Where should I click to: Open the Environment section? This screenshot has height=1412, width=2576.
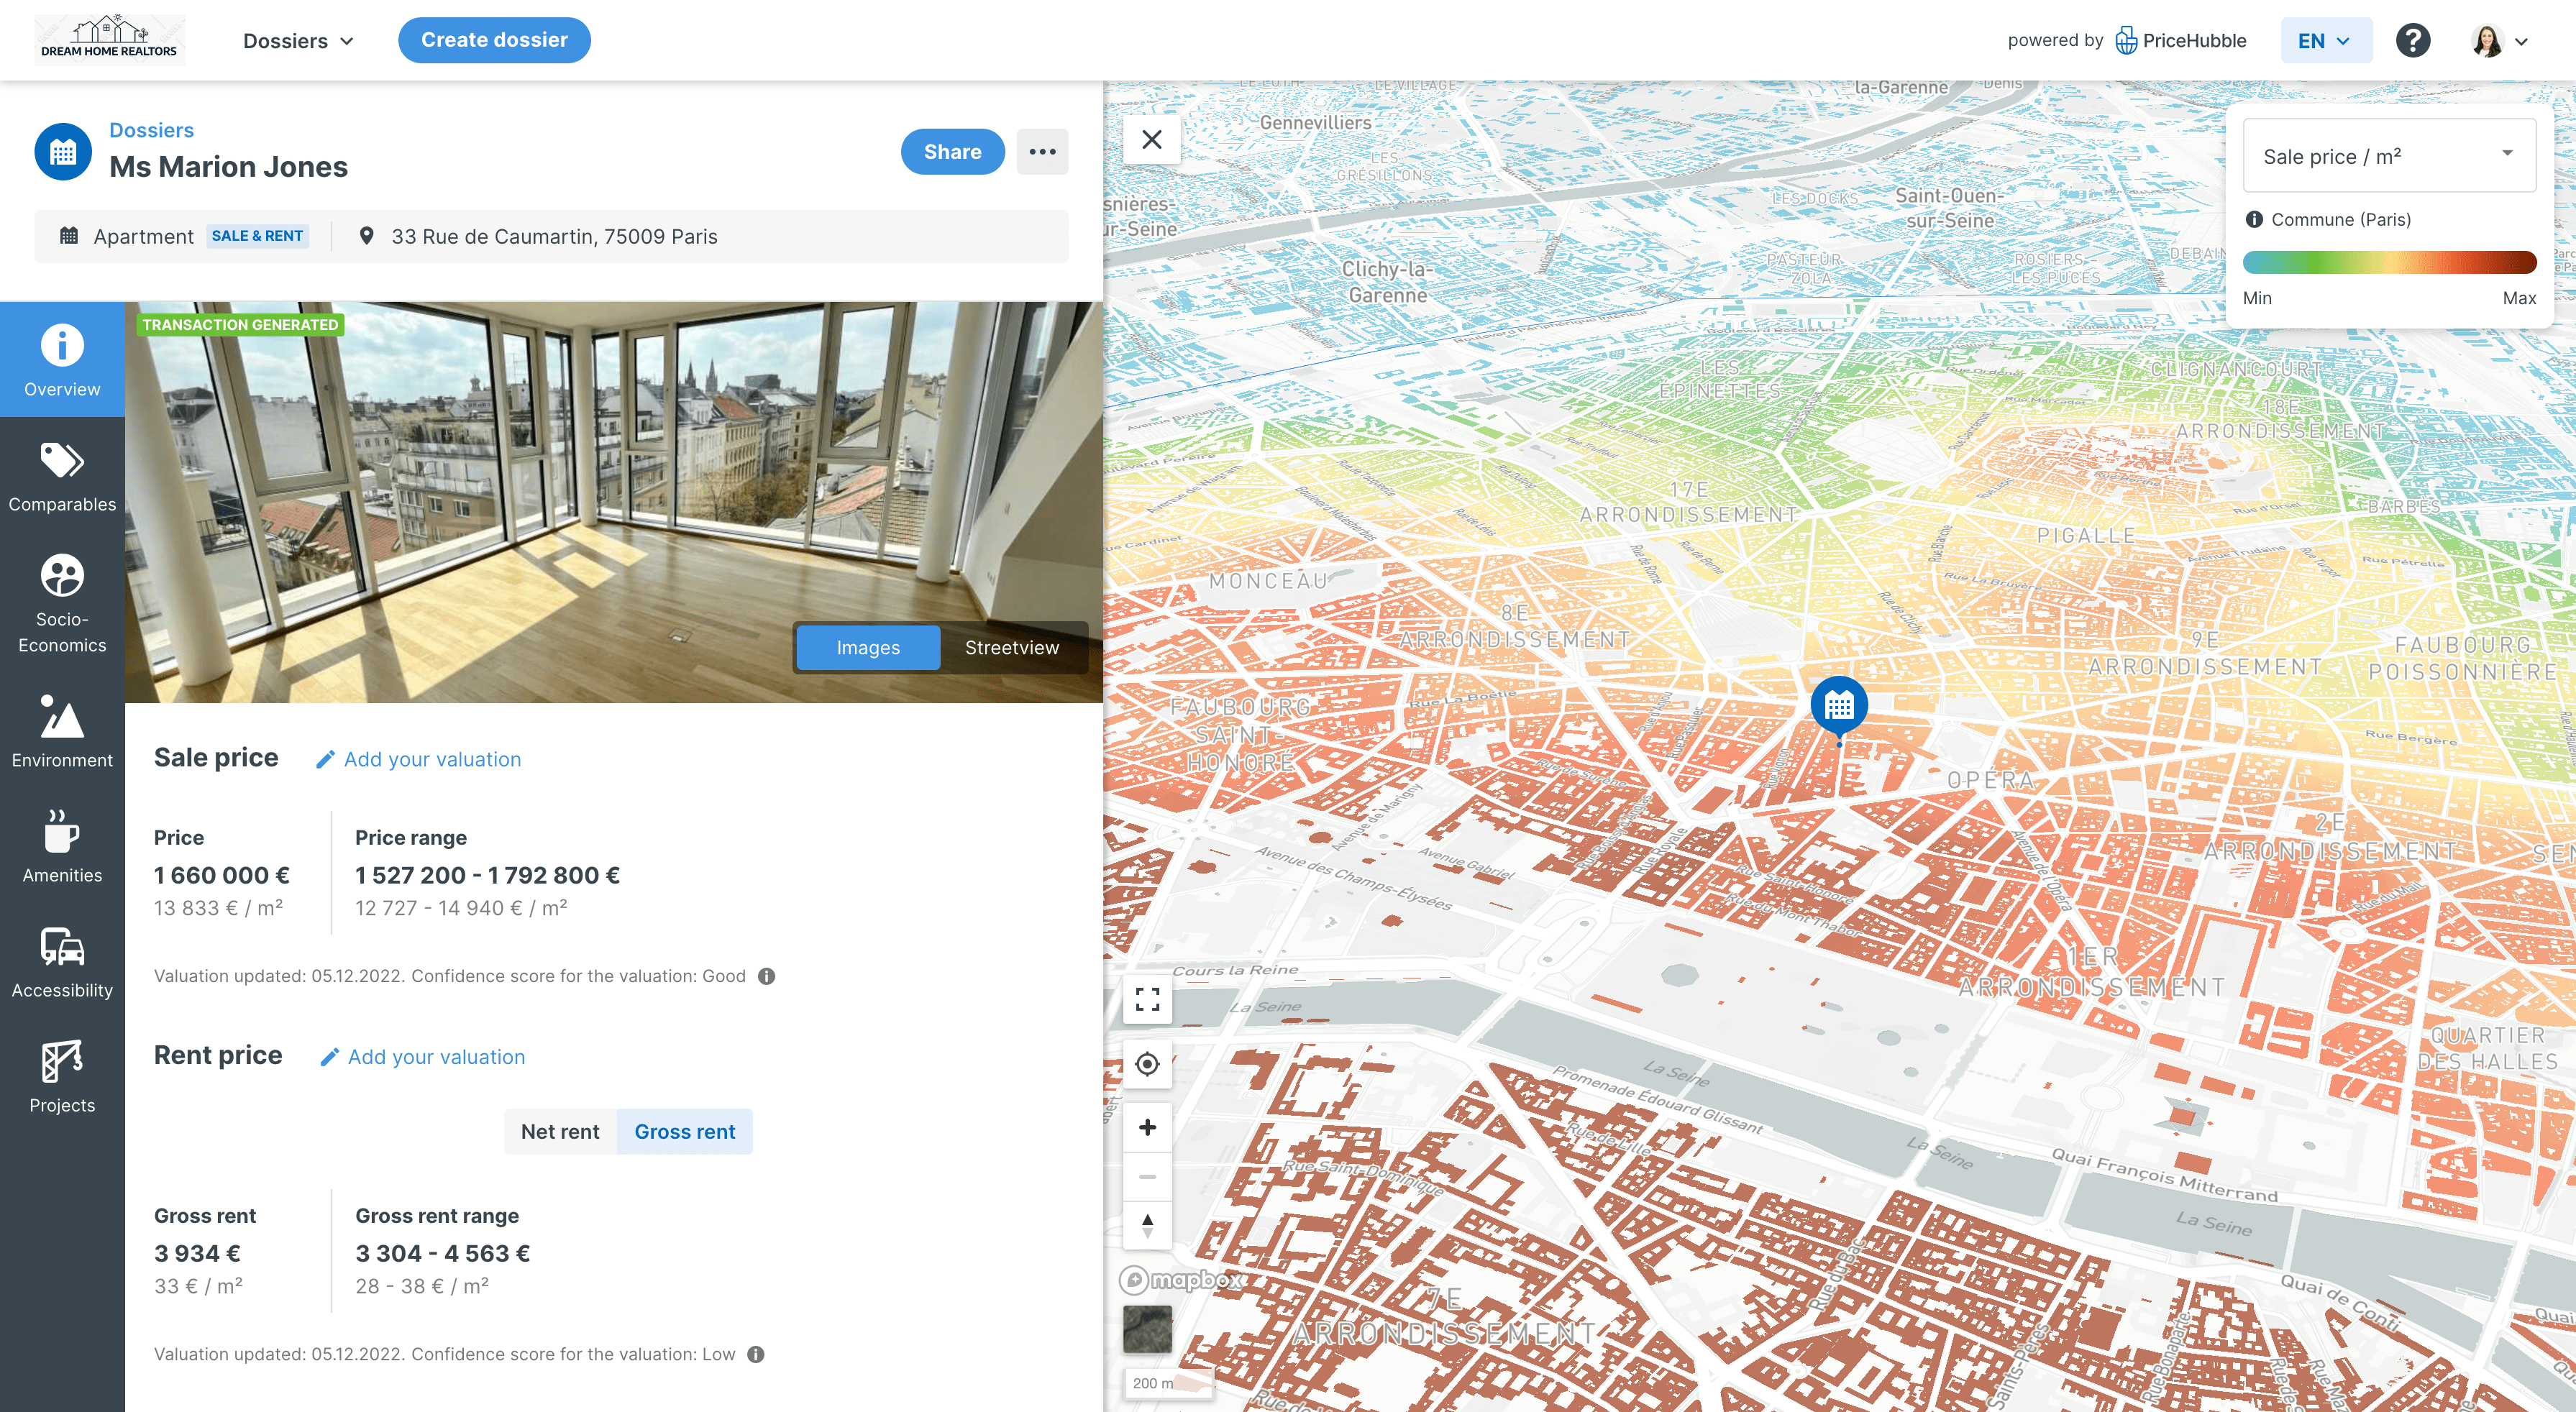tap(61, 733)
